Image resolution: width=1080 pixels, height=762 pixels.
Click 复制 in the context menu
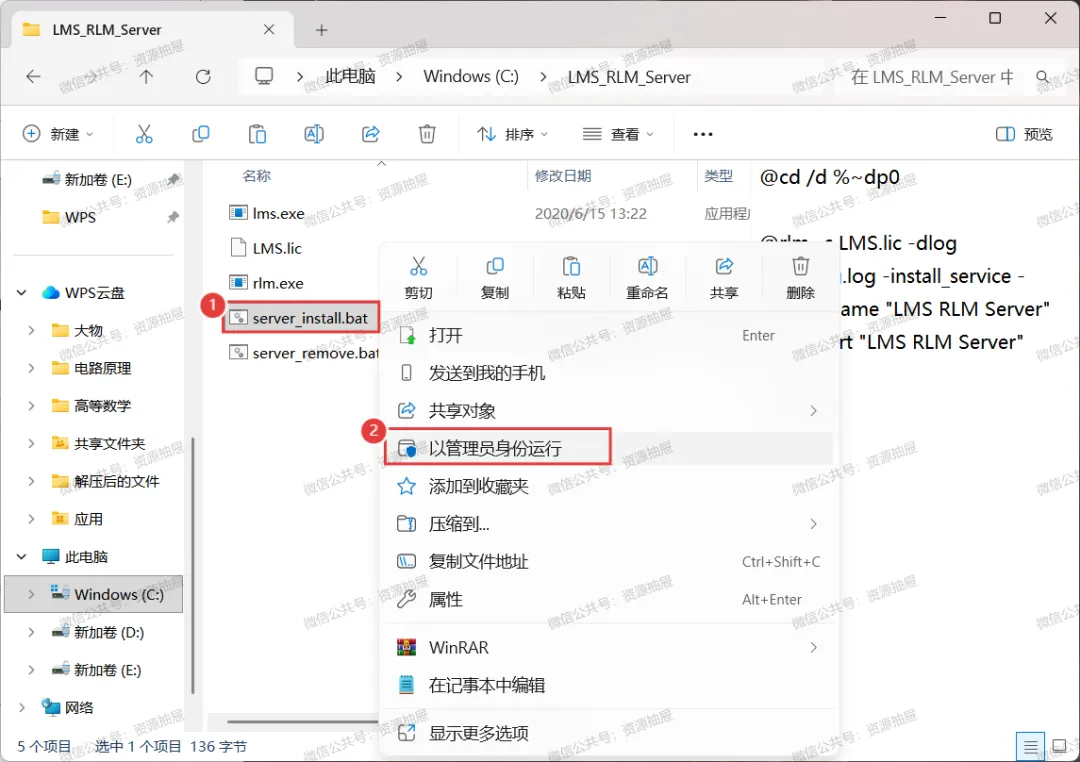click(495, 278)
